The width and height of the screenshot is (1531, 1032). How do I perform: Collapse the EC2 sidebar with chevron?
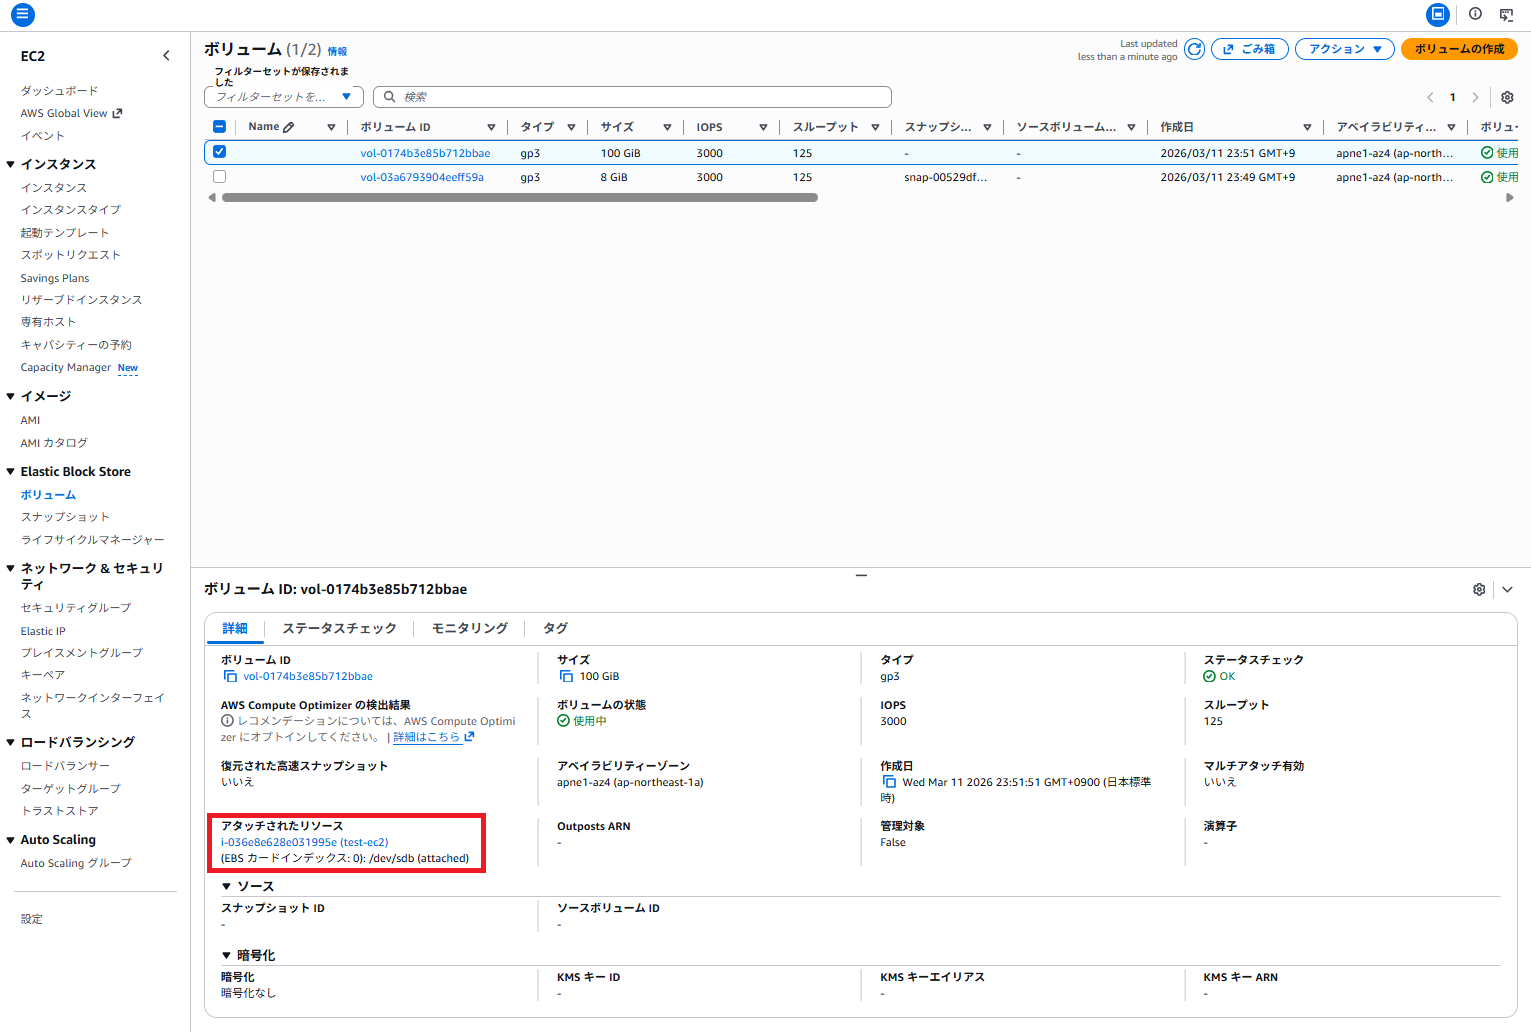pyautogui.click(x=166, y=56)
